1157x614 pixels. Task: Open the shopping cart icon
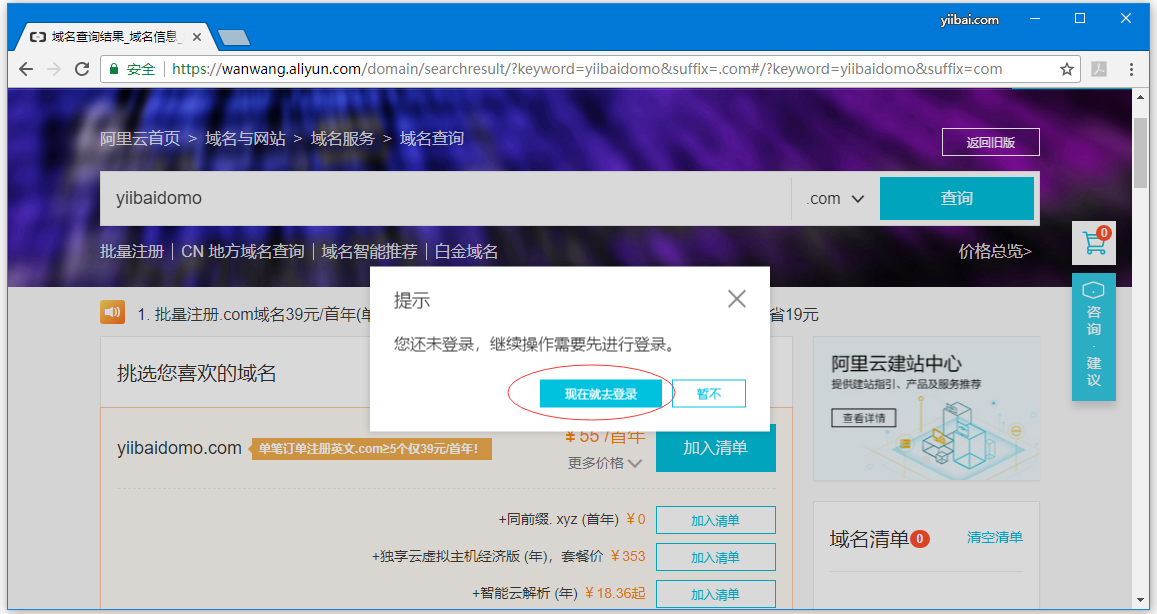(x=1093, y=242)
